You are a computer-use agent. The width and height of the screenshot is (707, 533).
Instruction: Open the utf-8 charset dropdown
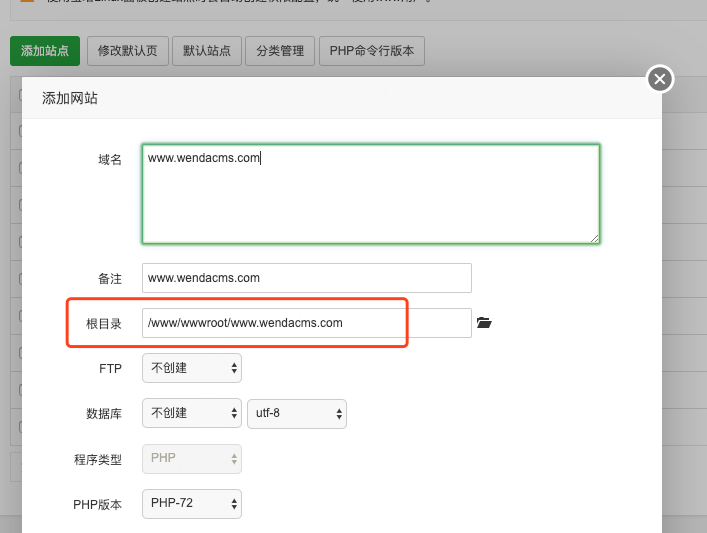point(297,414)
